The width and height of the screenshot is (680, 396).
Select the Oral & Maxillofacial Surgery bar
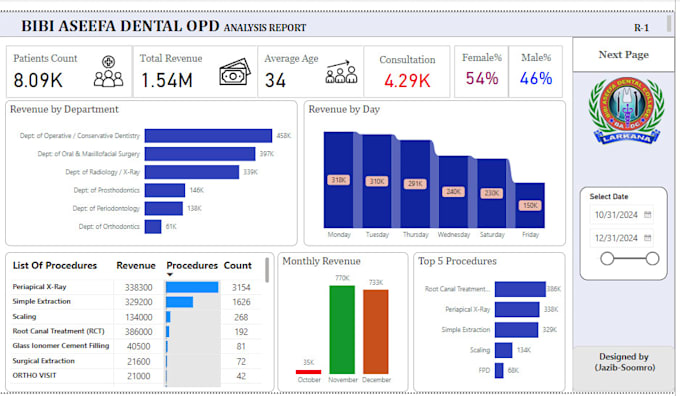pyautogui.click(x=200, y=154)
